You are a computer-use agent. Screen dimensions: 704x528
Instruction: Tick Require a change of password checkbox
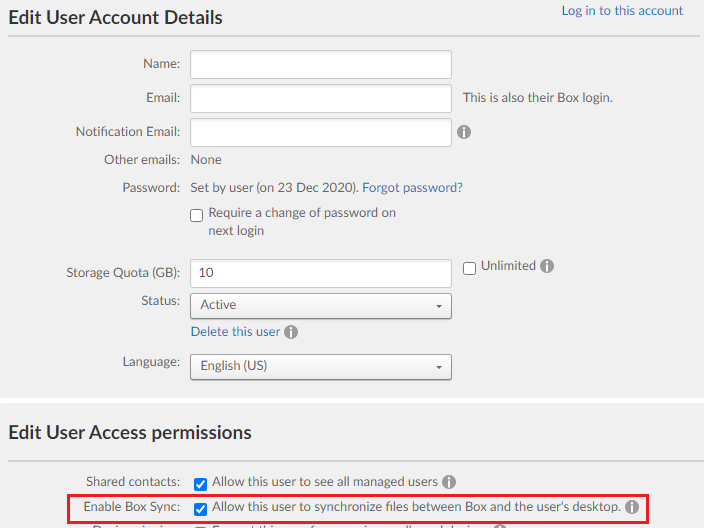(197, 214)
